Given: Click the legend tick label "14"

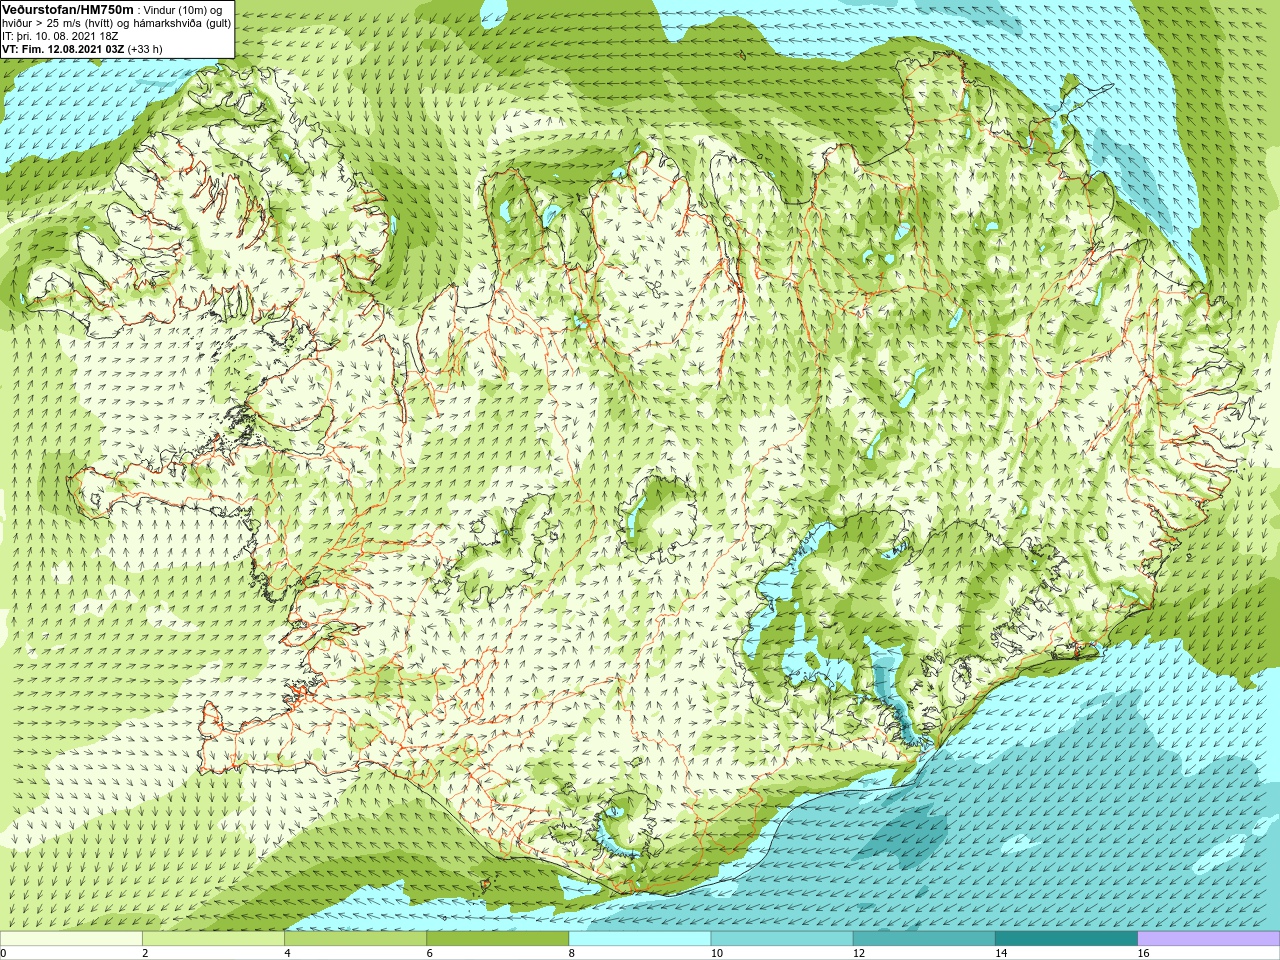Looking at the screenshot, I should 1001,953.
